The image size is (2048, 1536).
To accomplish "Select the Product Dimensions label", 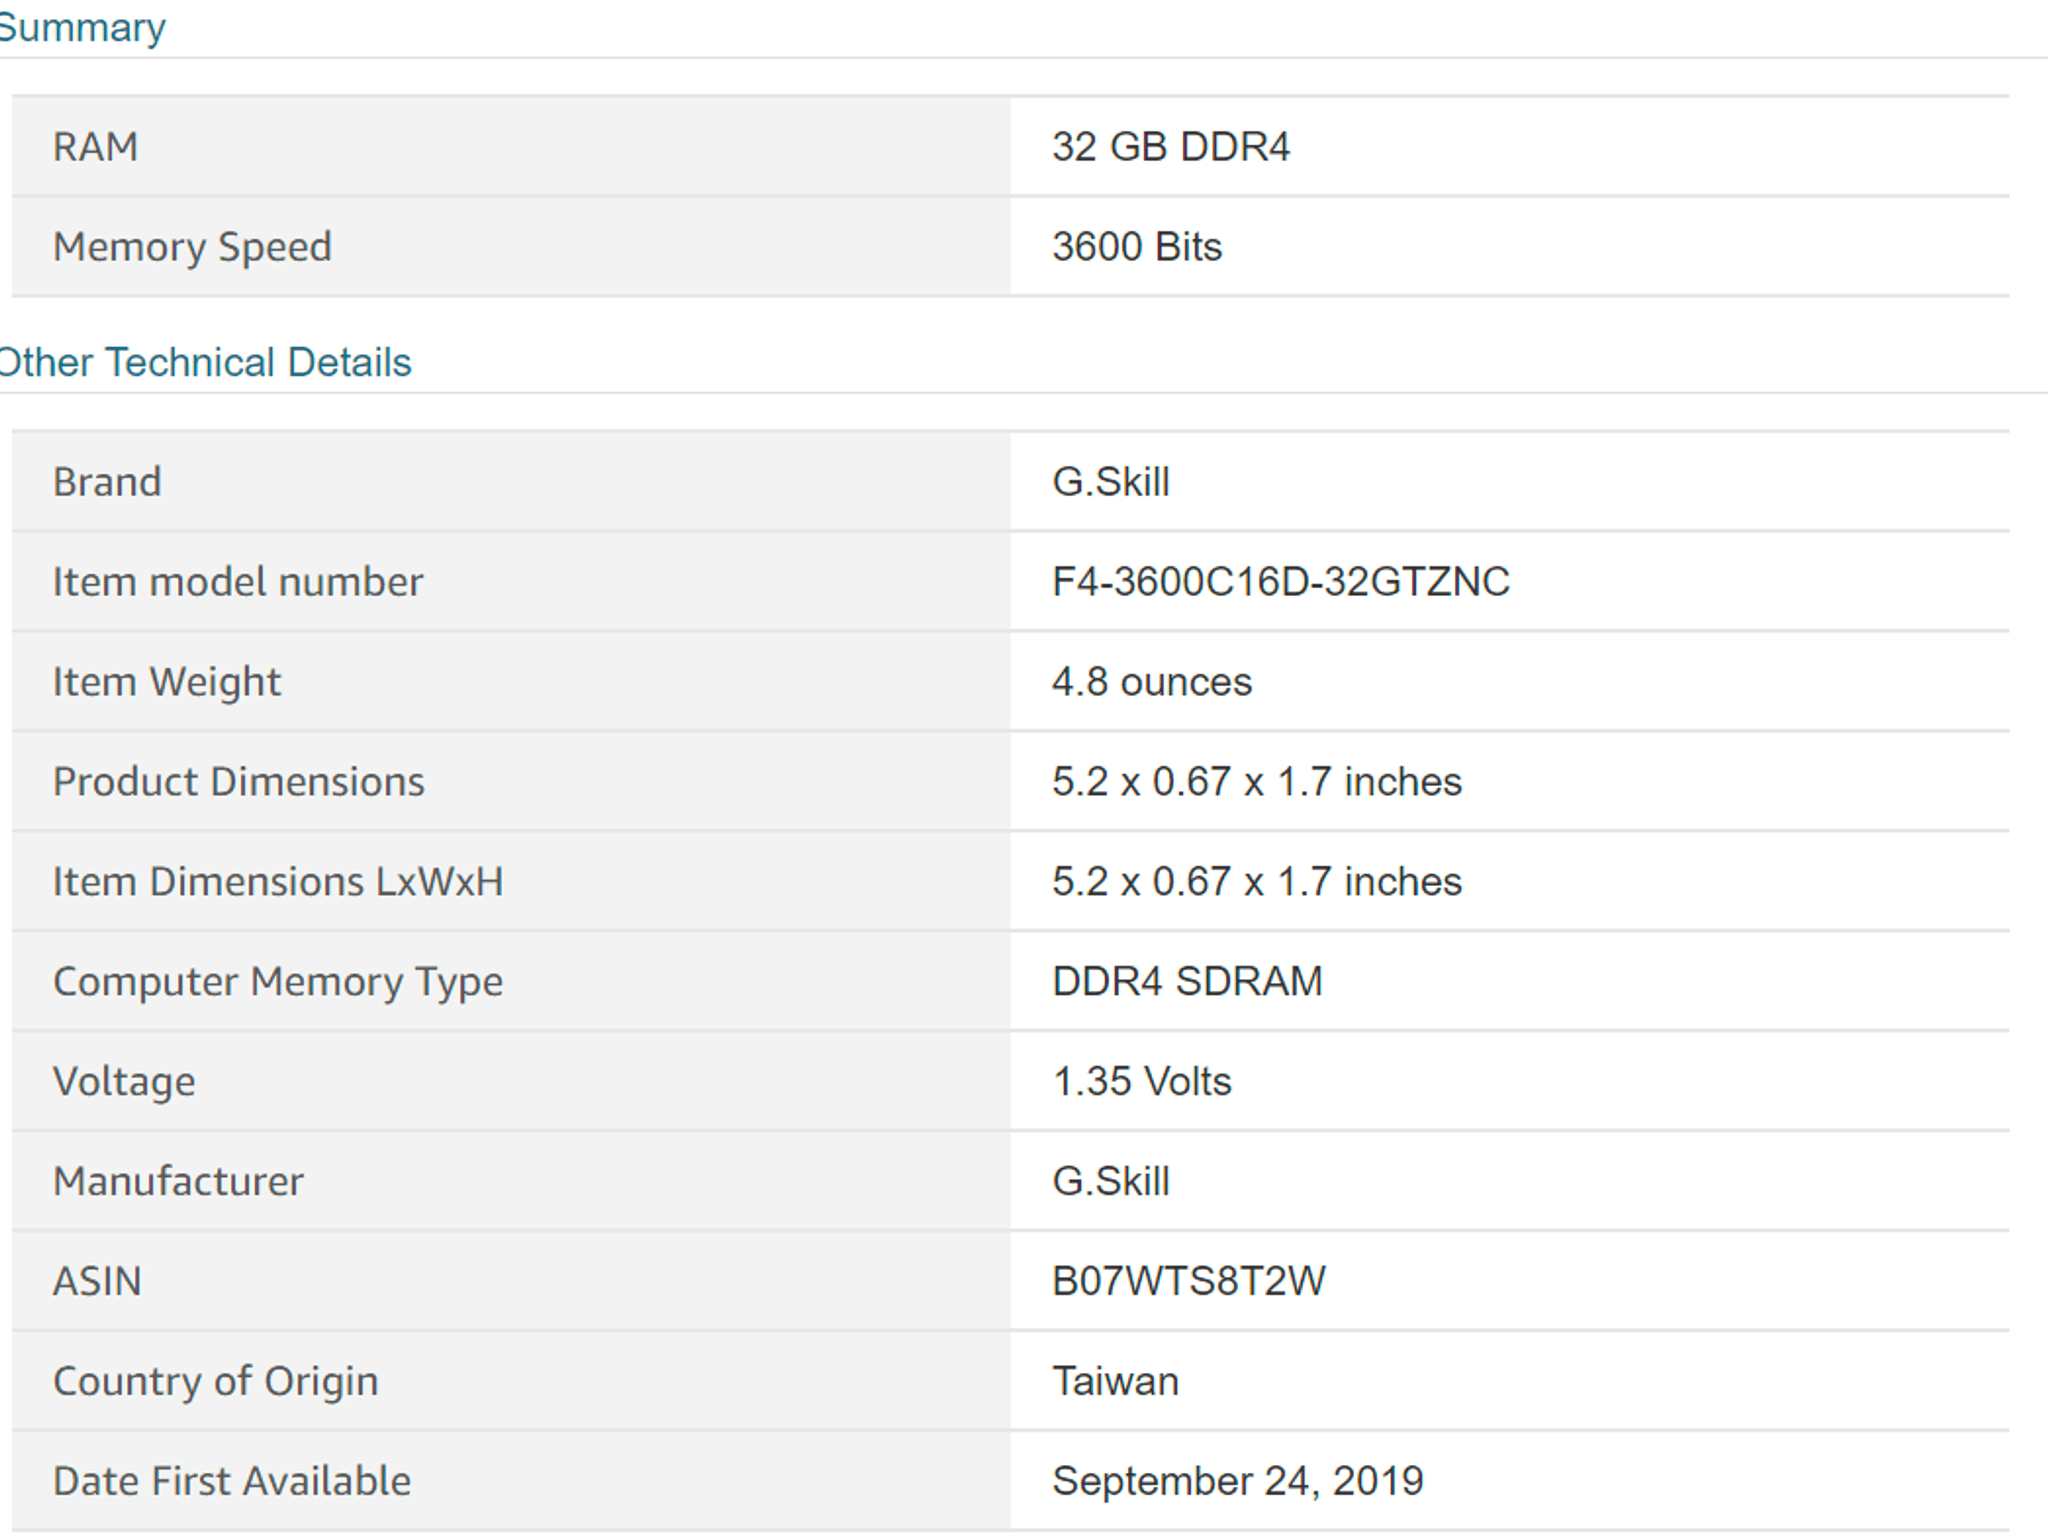I will tap(239, 782).
